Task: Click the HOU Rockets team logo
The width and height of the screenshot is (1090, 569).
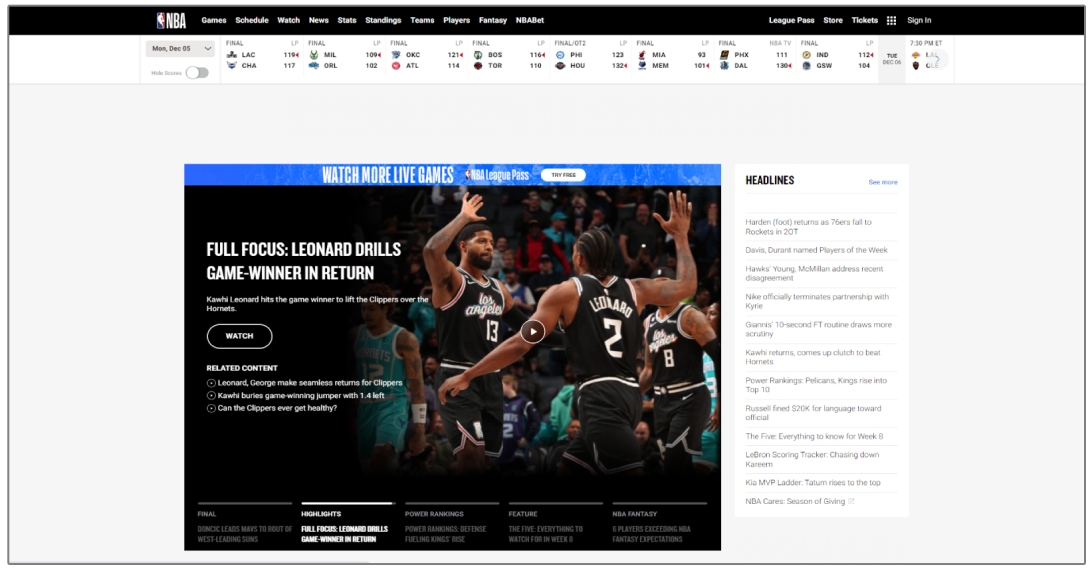Action: 560,65
